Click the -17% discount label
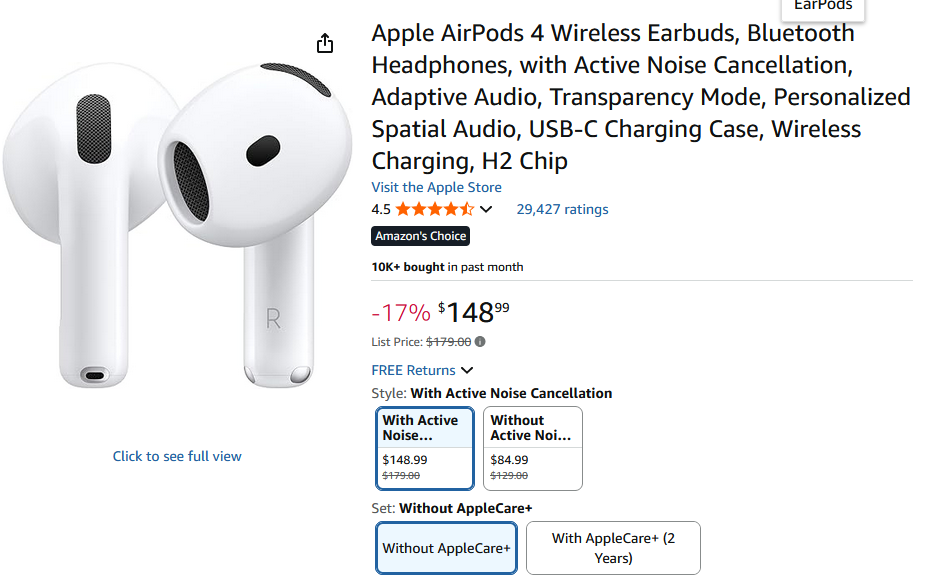Image resolution: width=926 pixels, height=586 pixels. (400, 313)
